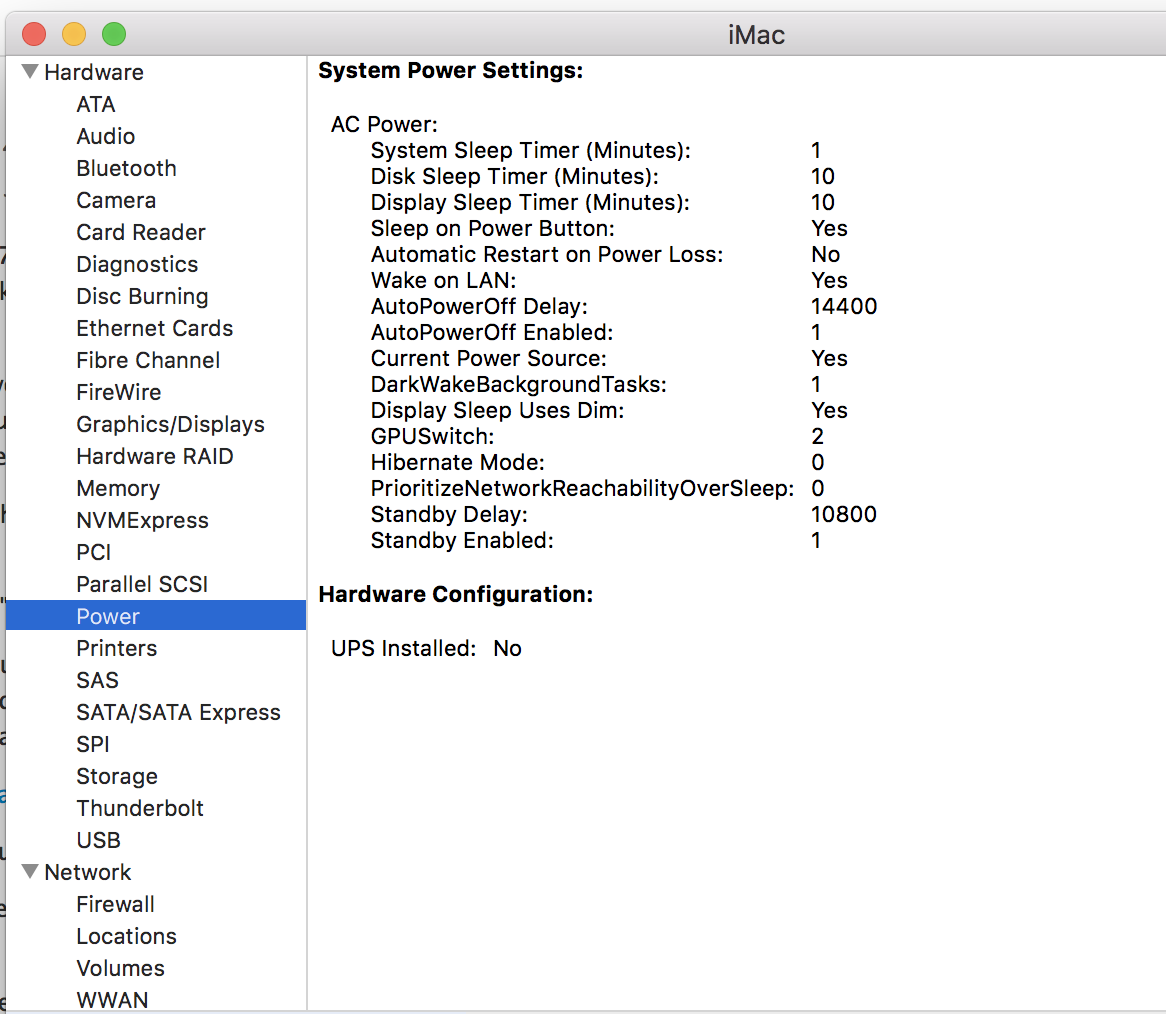Screen dimensions: 1166x1014
Task: Click Disk Sleep Timer (Minutes) label
Action: (515, 176)
